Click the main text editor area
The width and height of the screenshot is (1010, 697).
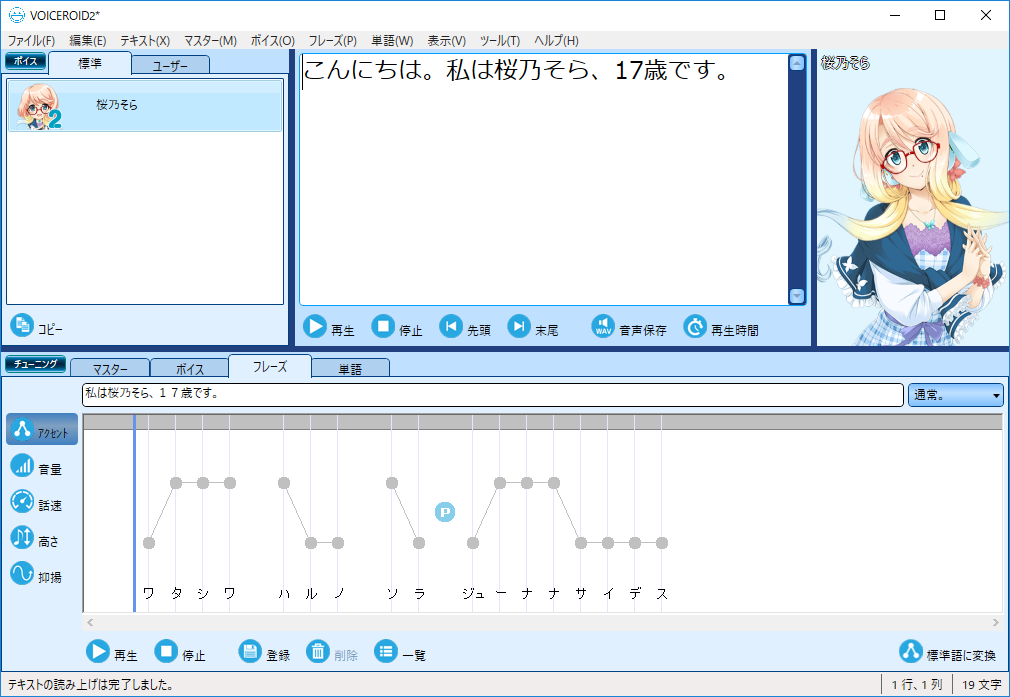(x=544, y=180)
